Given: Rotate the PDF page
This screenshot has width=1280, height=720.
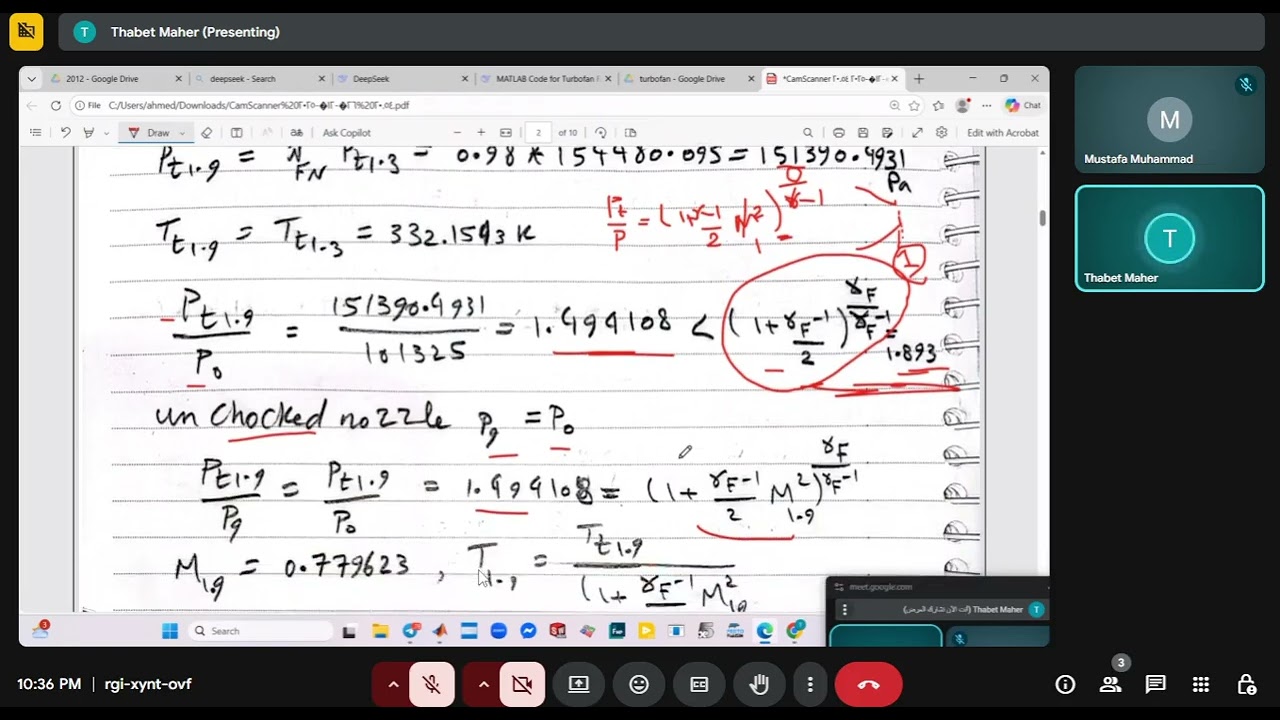Looking at the screenshot, I should coord(600,132).
